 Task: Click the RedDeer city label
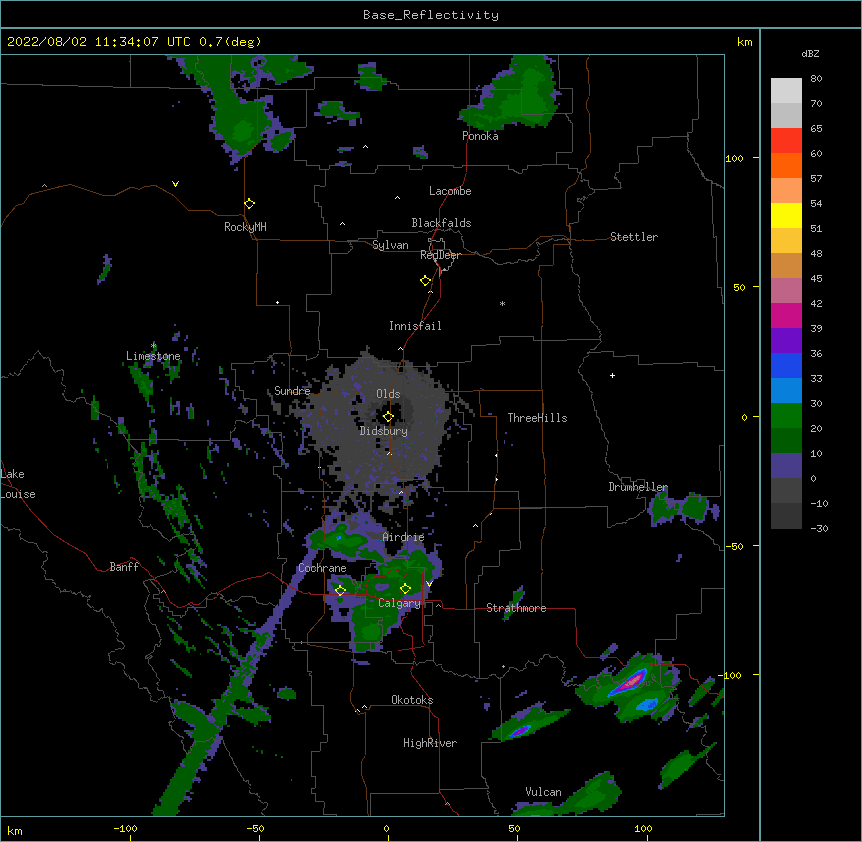click(x=440, y=255)
